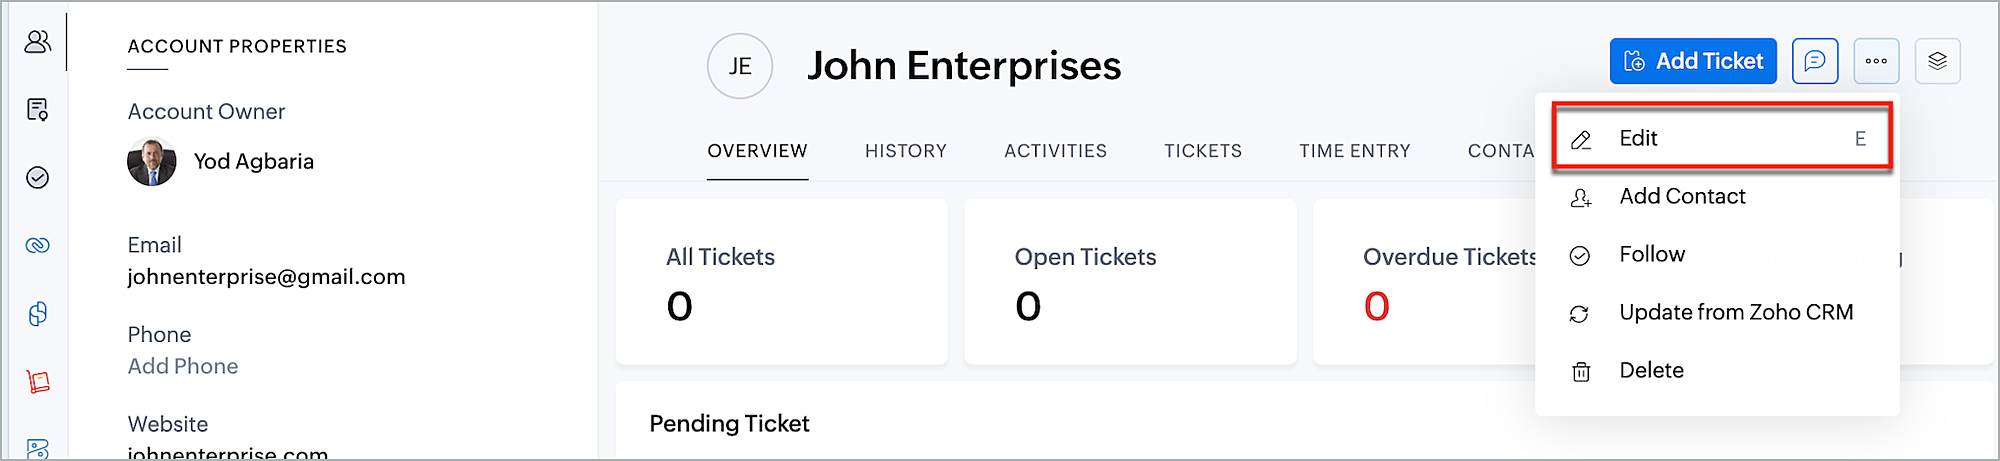This screenshot has height=461, width=2000.
Task: Open the conversation chat bubble button
Action: click(x=1815, y=62)
